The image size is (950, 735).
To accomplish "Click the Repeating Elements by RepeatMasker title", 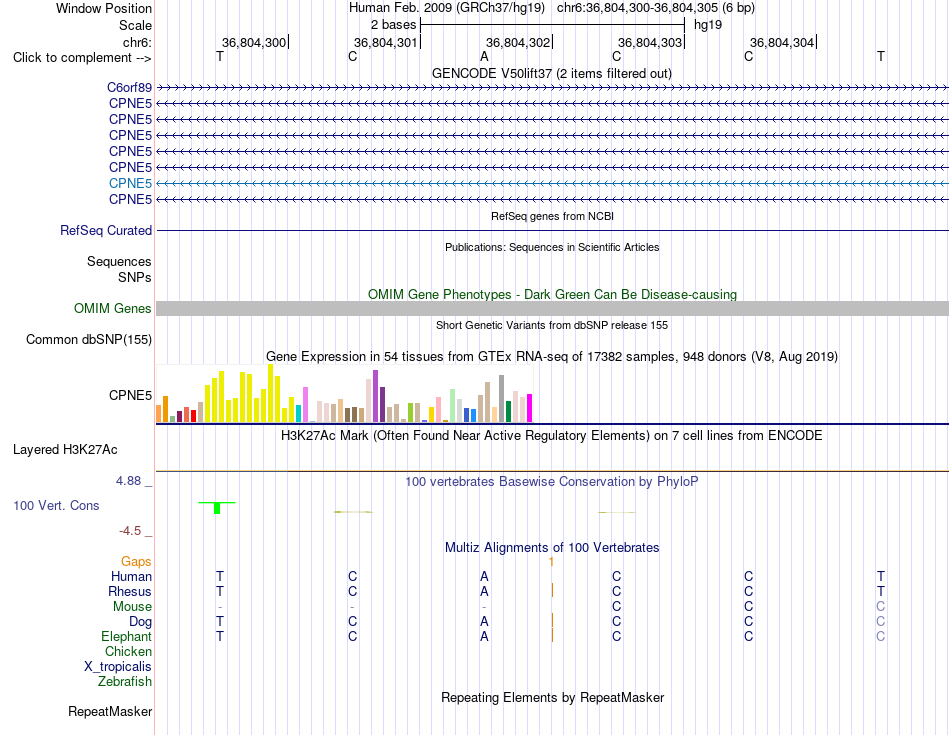I will (x=553, y=698).
